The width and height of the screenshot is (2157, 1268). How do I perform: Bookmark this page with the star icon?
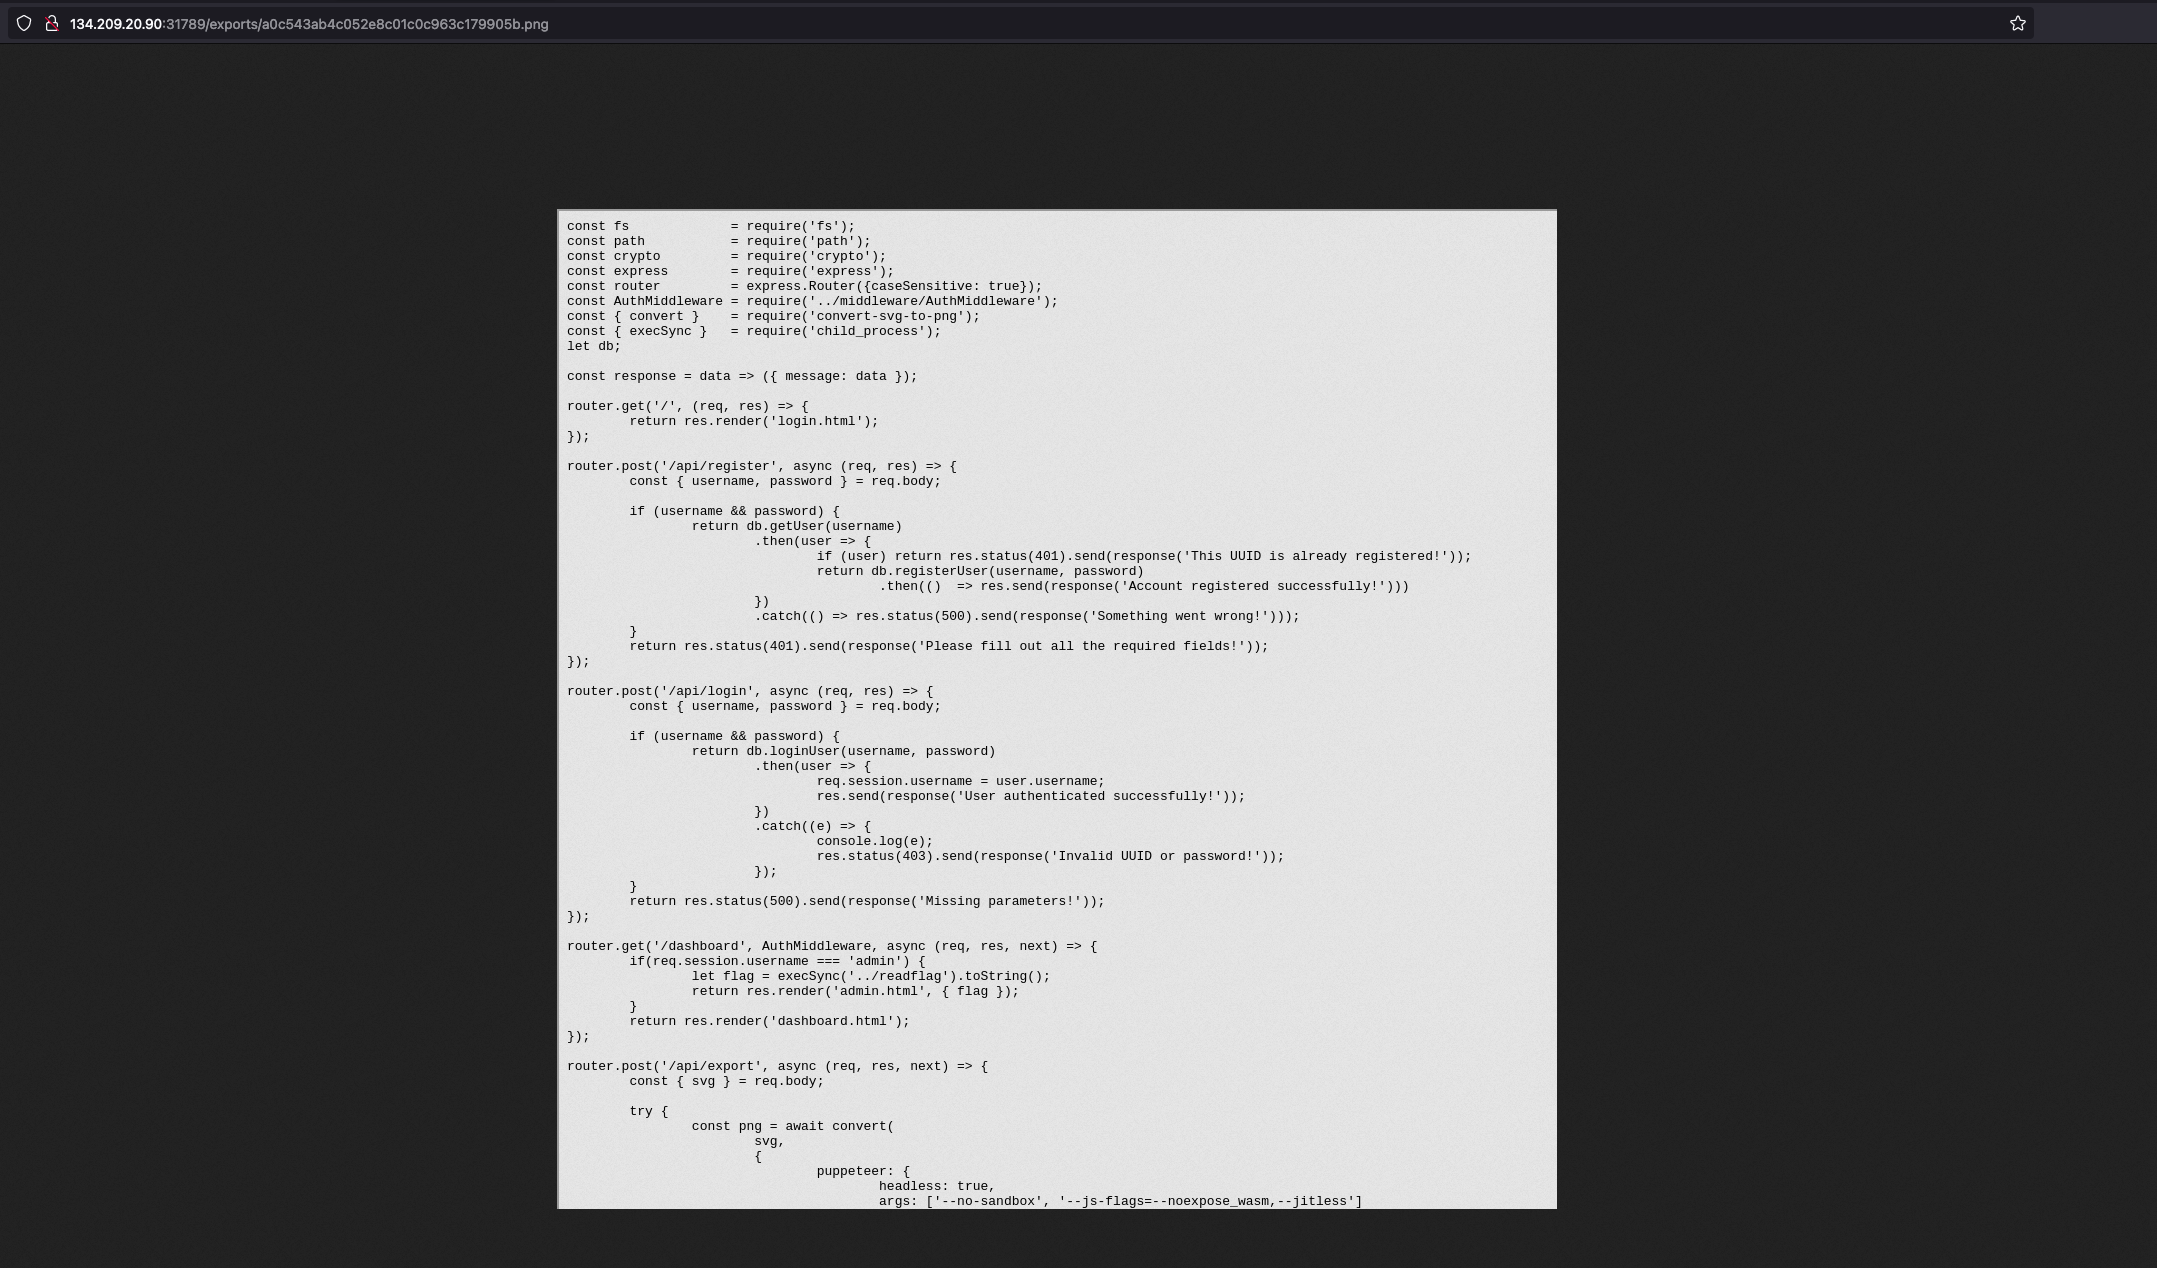pyautogui.click(x=2017, y=23)
